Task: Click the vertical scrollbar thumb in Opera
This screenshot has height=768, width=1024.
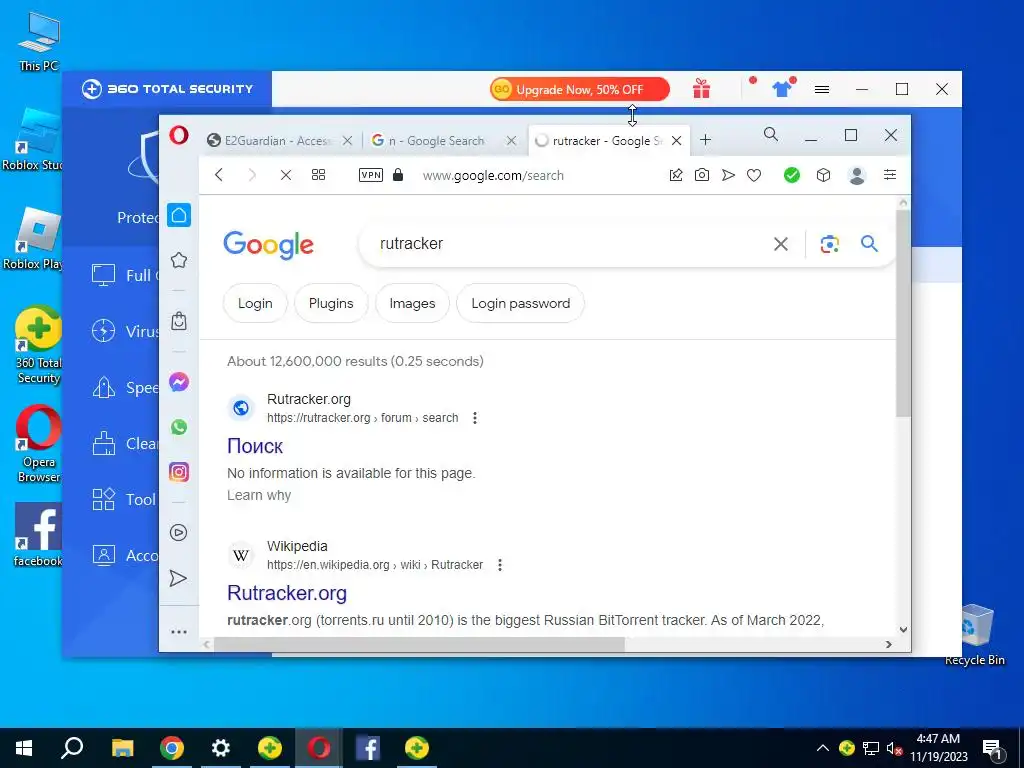Action: pyautogui.click(x=903, y=313)
